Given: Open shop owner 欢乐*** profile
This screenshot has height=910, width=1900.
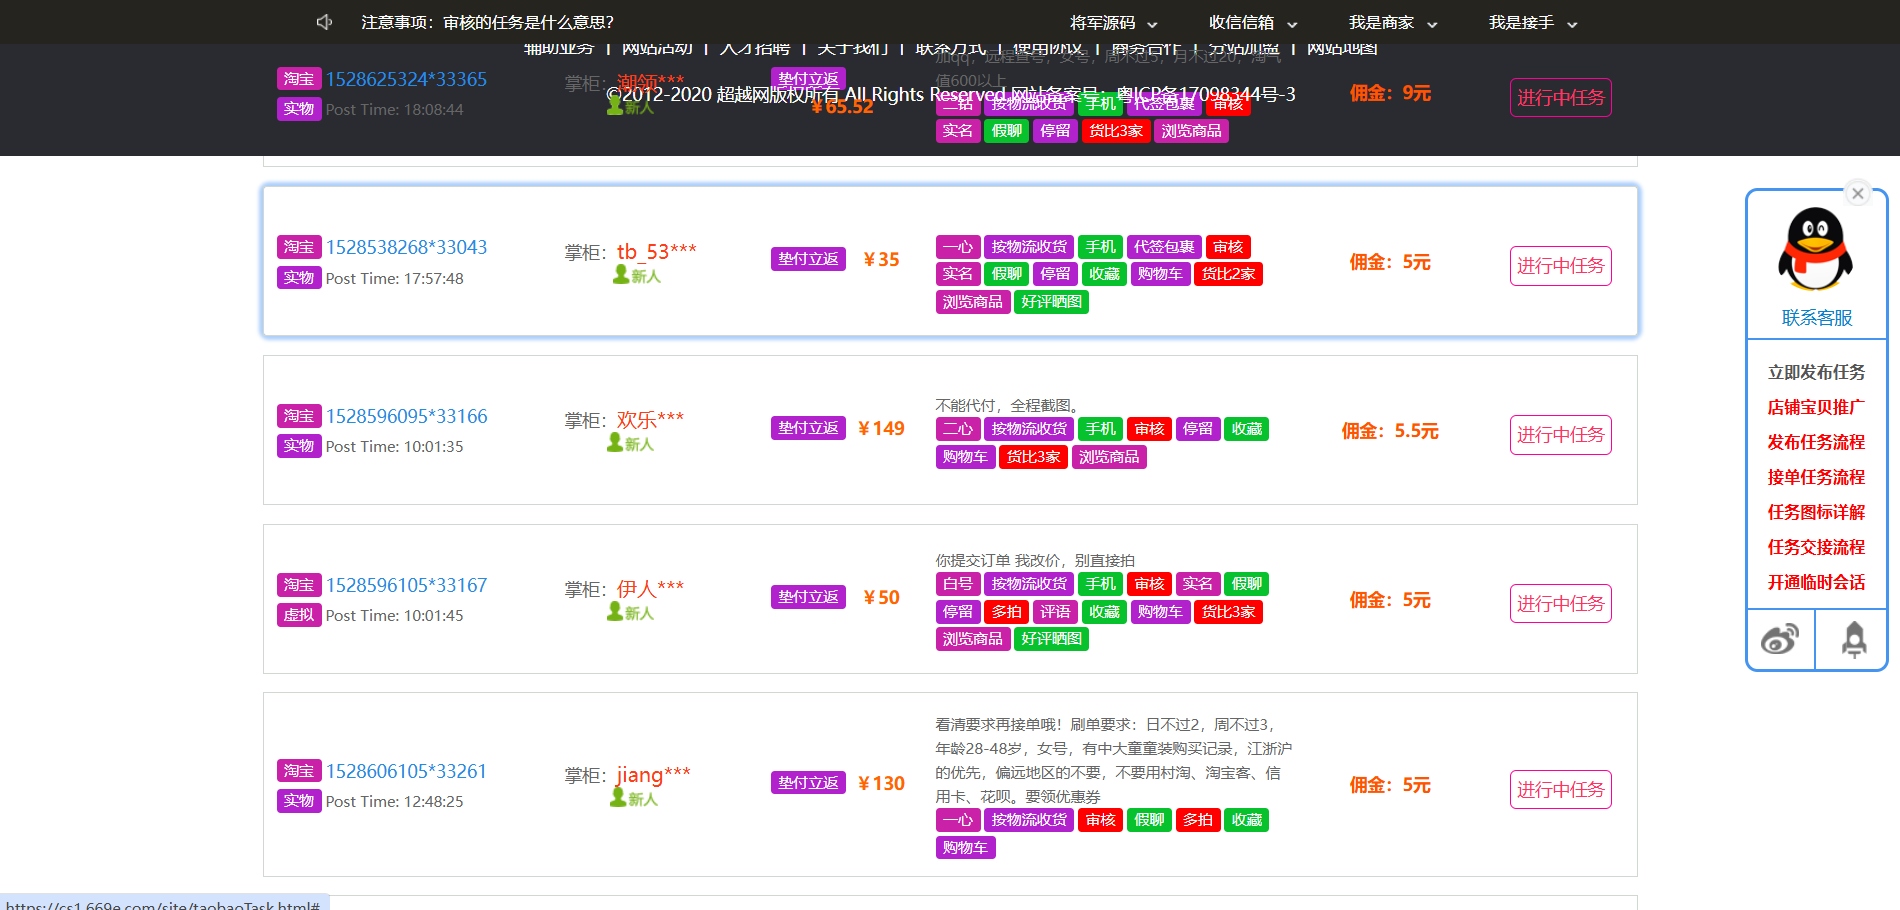Looking at the screenshot, I should tap(650, 419).
